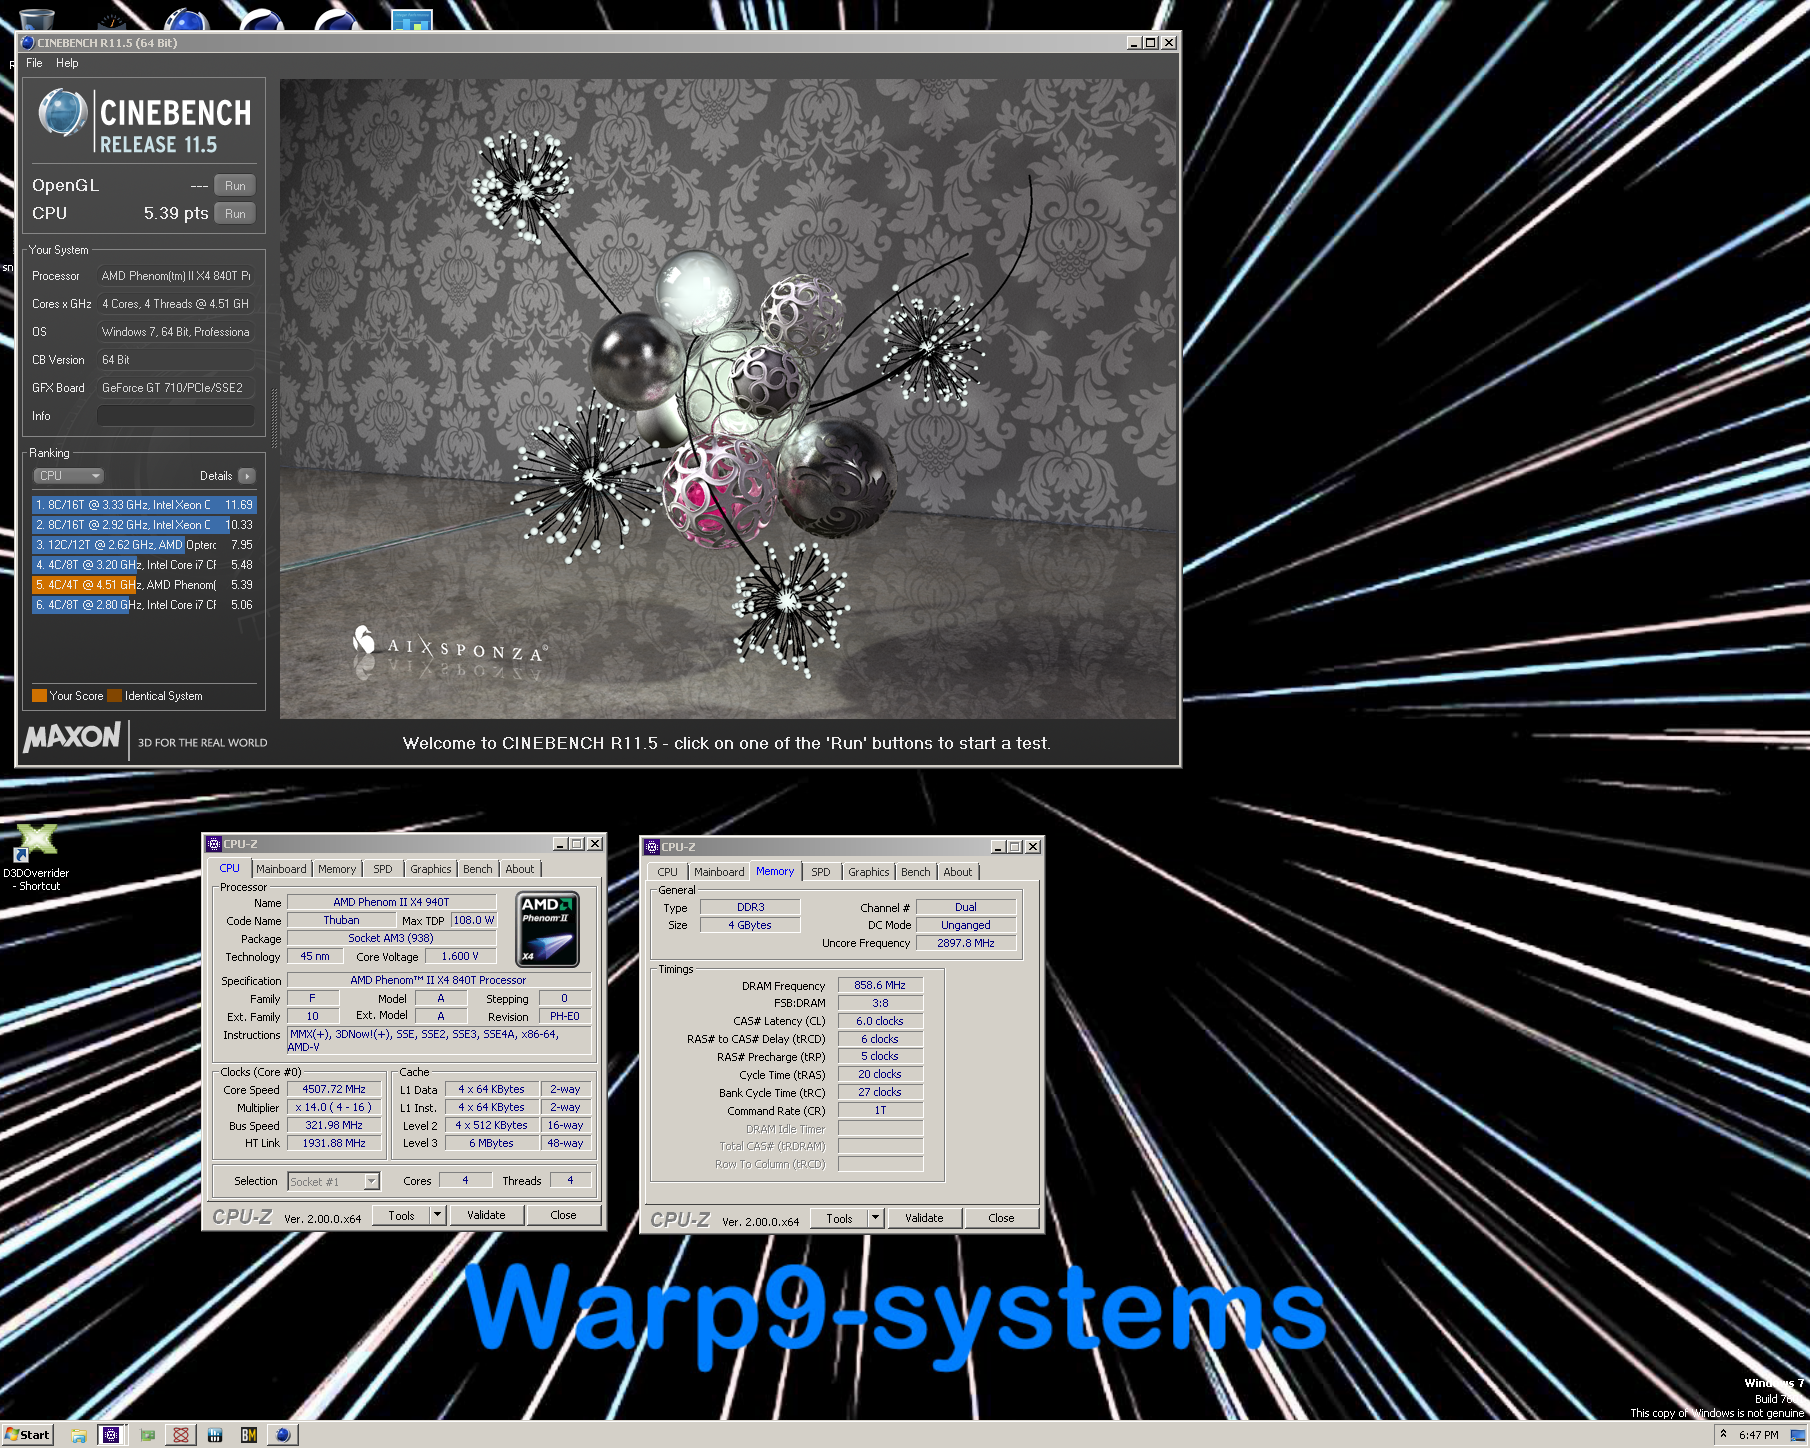The height and width of the screenshot is (1448, 1810).
Task: Click the monitor icon in system tray
Action: [x=1797, y=1435]
